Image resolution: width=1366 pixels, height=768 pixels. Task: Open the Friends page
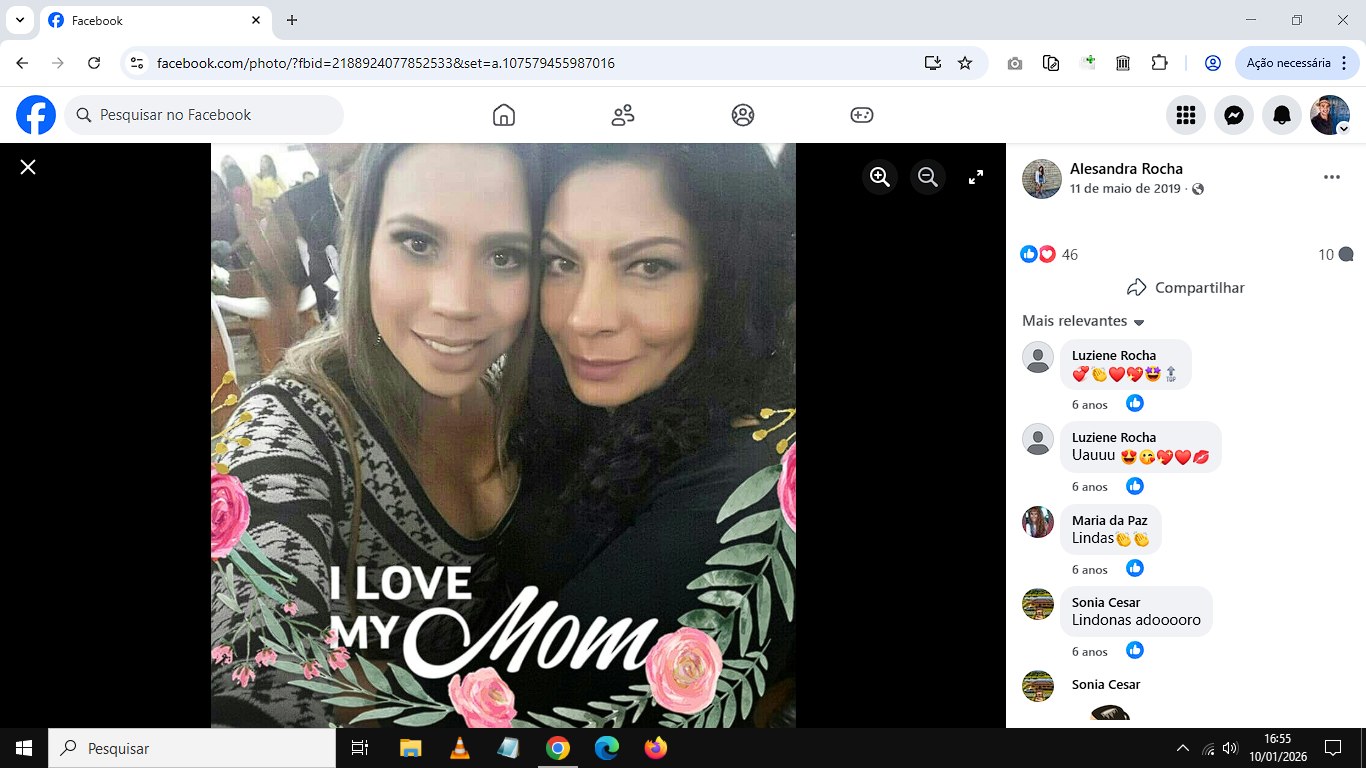pyautogui.click(x=623, y=115)
